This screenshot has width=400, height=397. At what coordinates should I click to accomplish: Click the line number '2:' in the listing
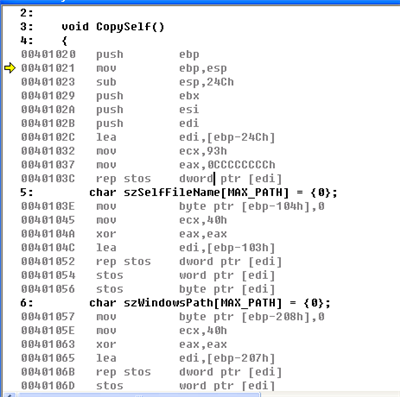pyautogui.click(x=27, y=13)
